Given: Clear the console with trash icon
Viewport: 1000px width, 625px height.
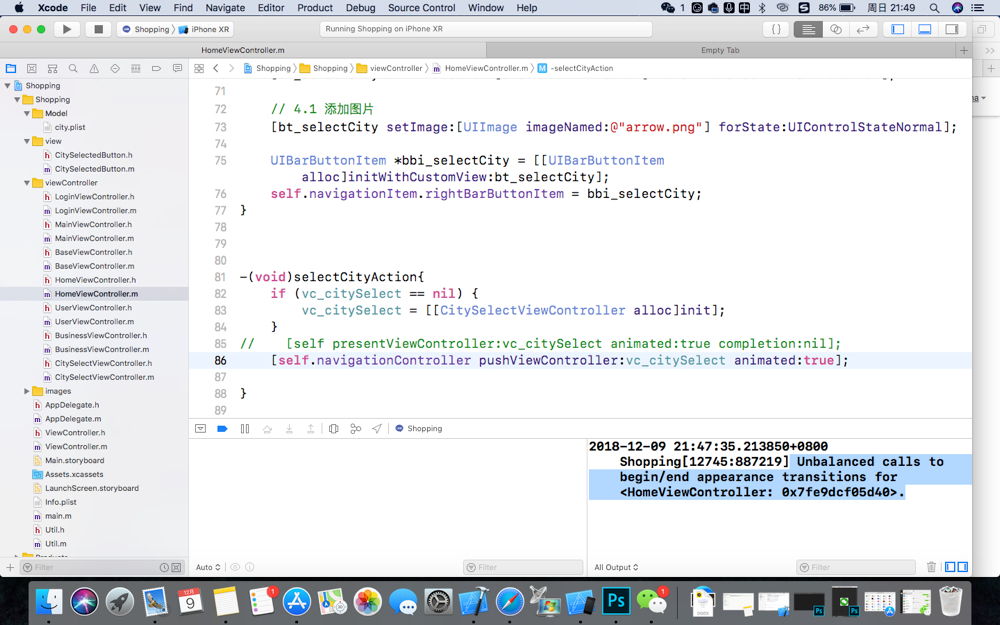Looking at the screenshot, I should [x=931, y=567].
